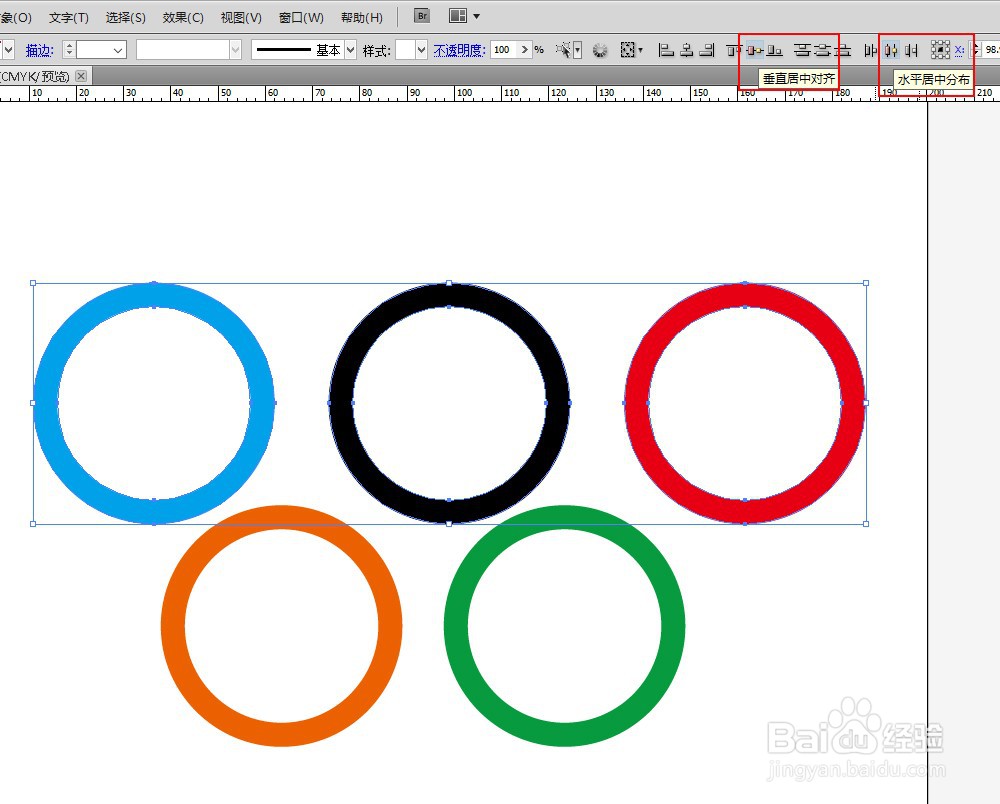Screen dimensions: 1000x804
Task: Open the 视图(V) menu
Action: coord(241,17)
